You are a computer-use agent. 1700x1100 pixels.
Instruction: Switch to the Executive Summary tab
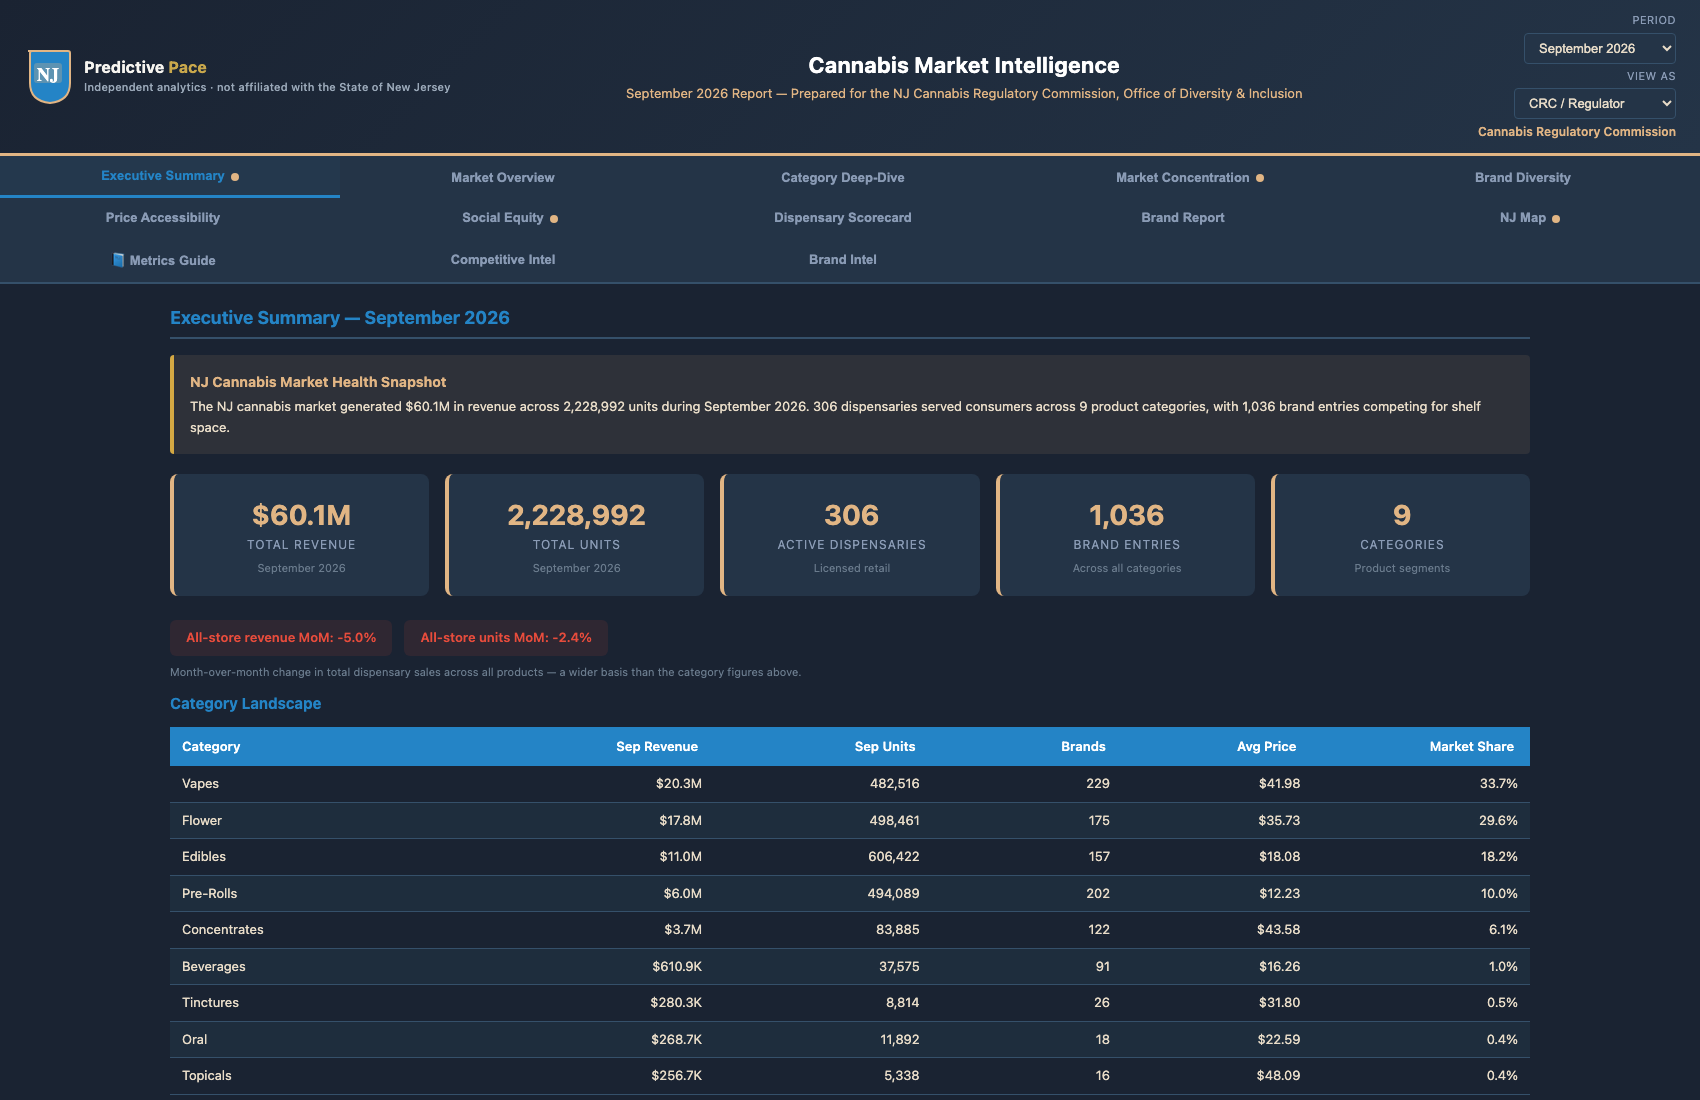coord(170,176)
